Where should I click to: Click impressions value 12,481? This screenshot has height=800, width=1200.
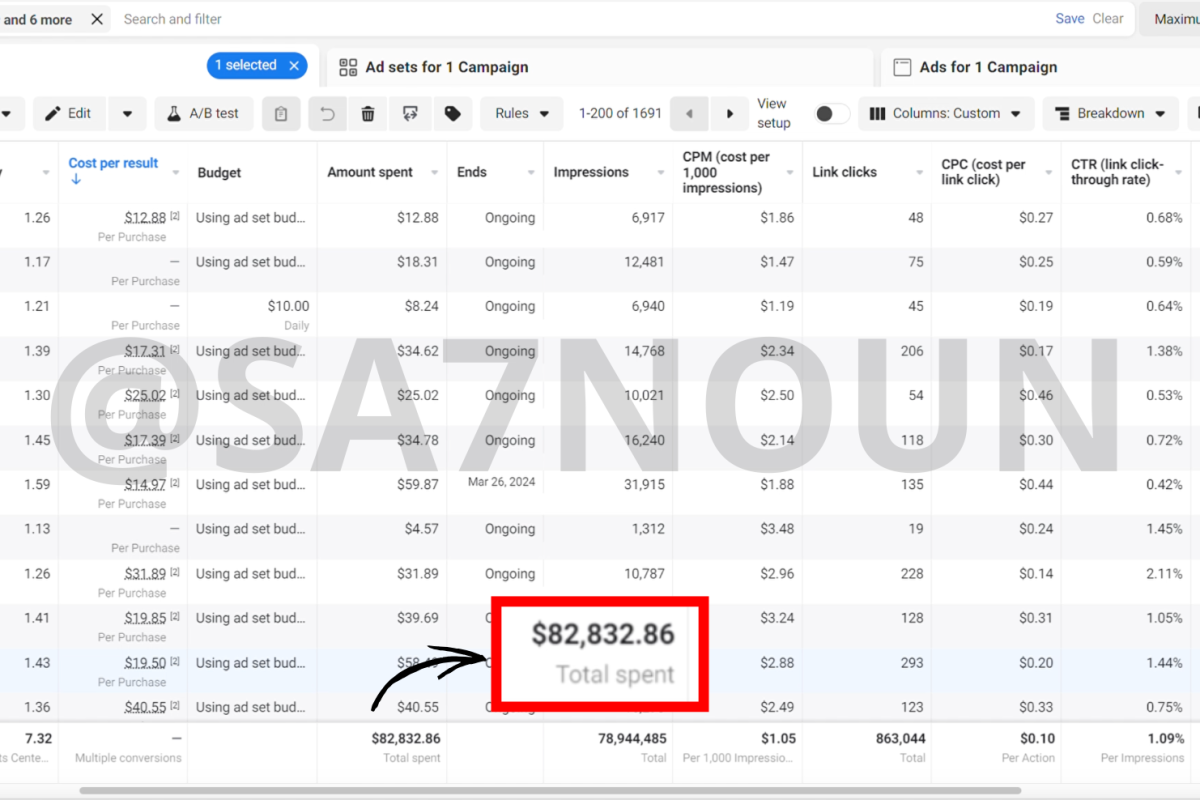tap(643, 262)
